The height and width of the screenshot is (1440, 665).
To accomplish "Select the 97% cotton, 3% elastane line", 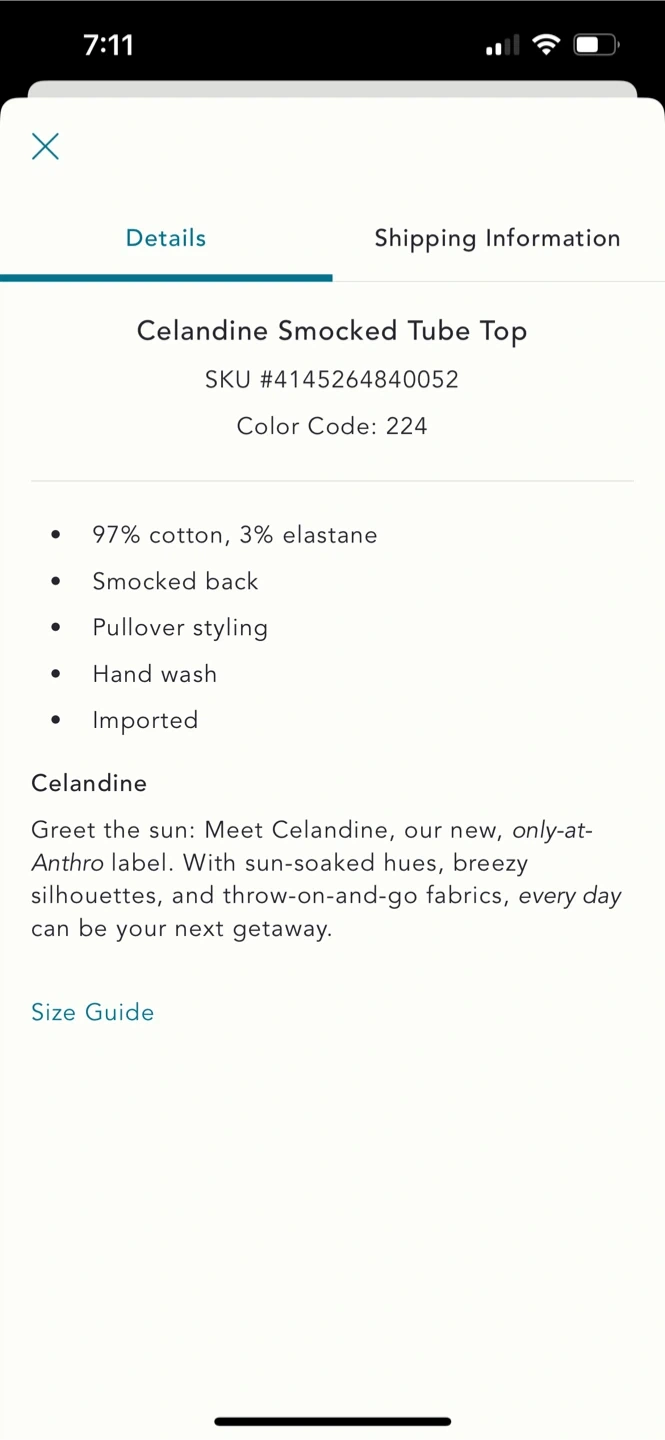I will tap(235, 535).
